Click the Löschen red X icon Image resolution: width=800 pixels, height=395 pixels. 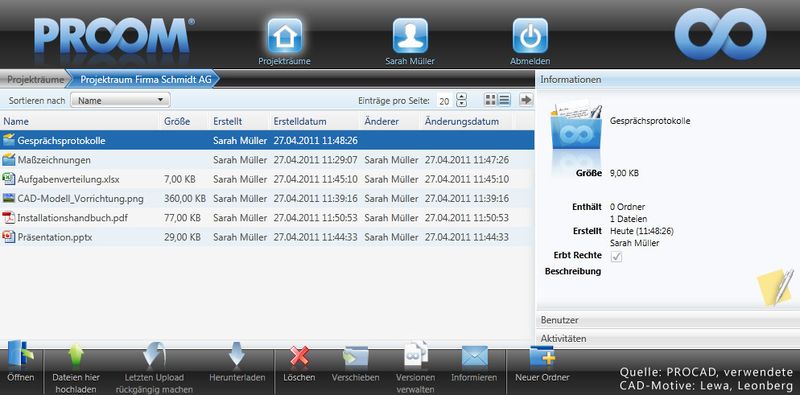(x=299, y=356)
